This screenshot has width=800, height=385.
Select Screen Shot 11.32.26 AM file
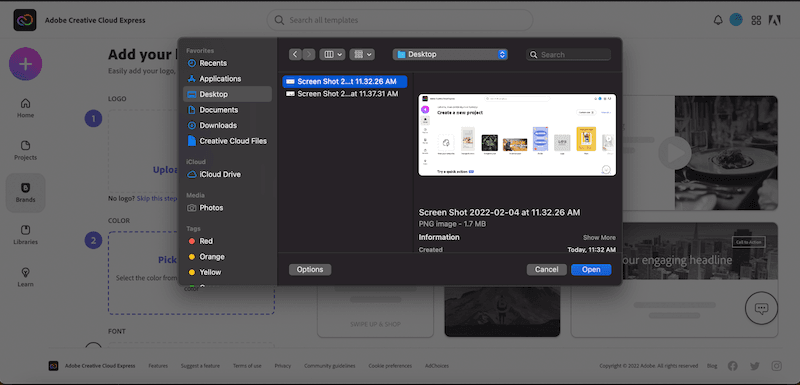click(345, 82)
